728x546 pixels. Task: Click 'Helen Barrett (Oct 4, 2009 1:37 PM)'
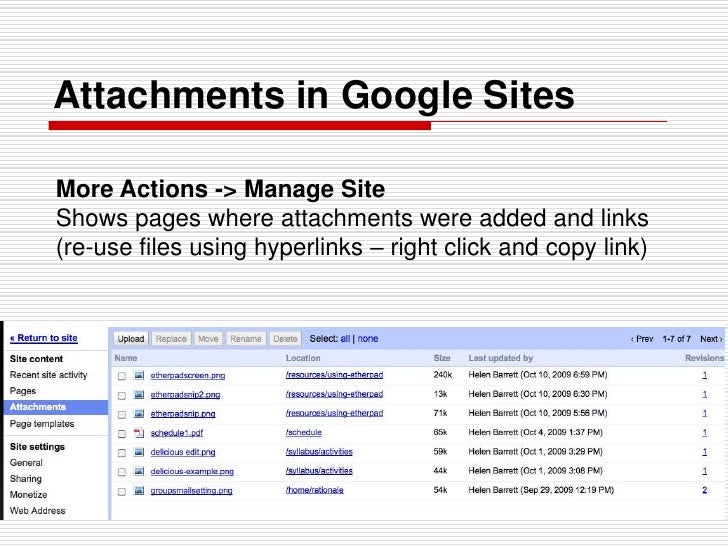coord(535,432)
